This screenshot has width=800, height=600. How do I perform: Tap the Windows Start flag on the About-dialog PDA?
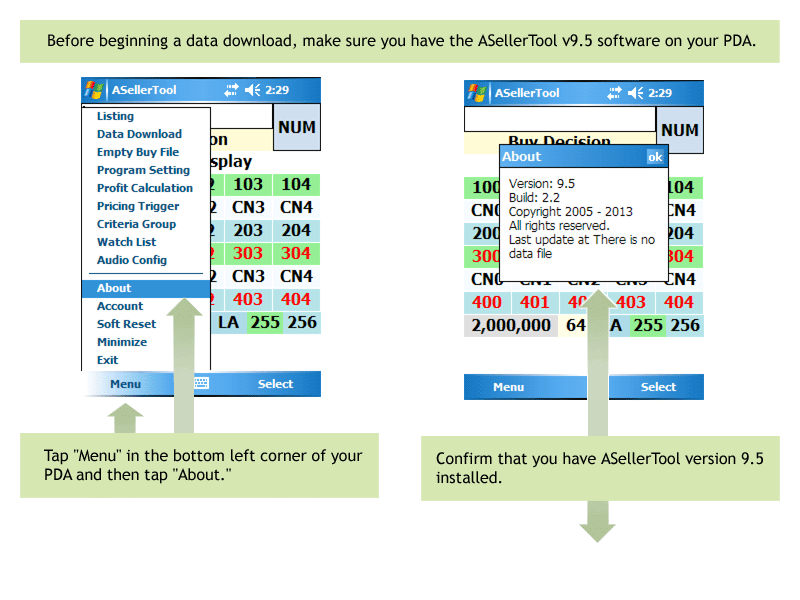coord(477,93)
